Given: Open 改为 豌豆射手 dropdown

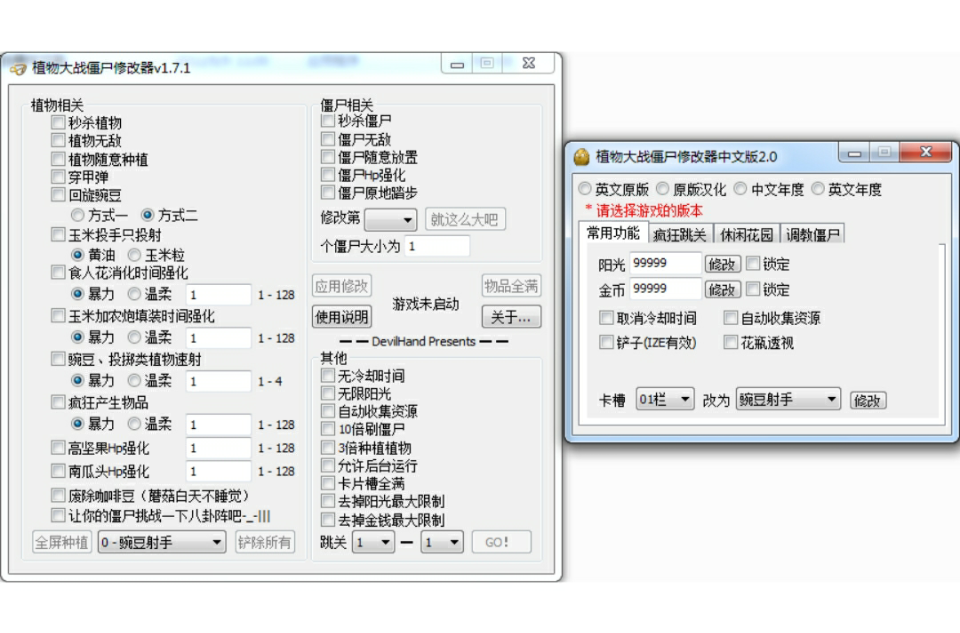Looking at the screenshot, I should pyautogui.click(x=788, y=400).
